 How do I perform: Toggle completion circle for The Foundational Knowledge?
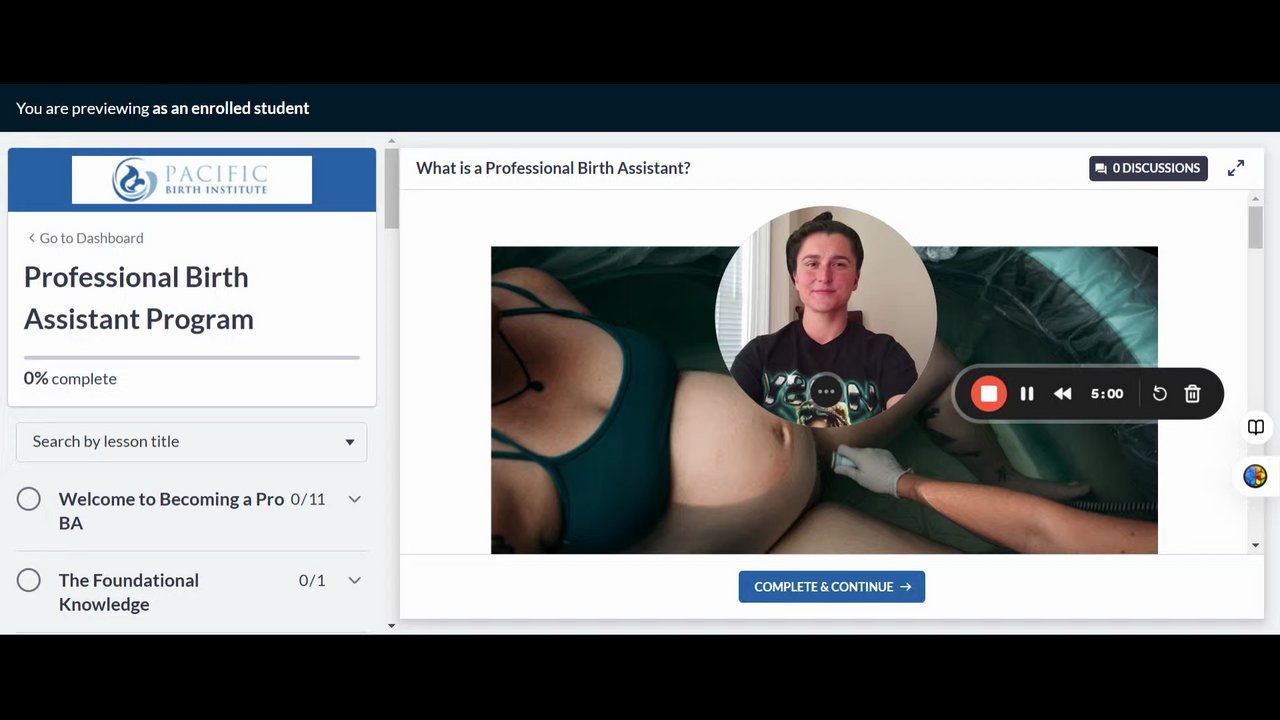click(x=29, y=580)
